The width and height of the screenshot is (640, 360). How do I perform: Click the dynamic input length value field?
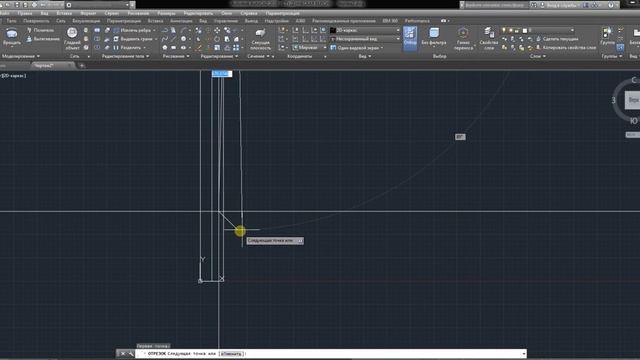[222, 73]
